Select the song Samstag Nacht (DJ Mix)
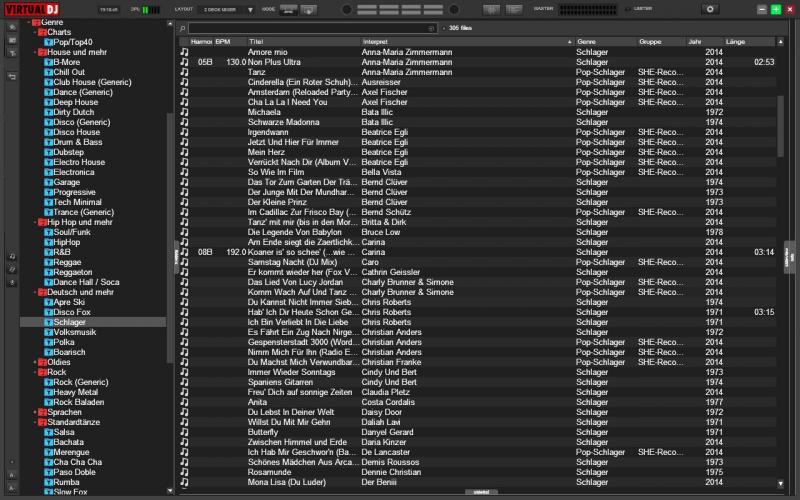The image size is (800, 500). [x=292, y=262]
